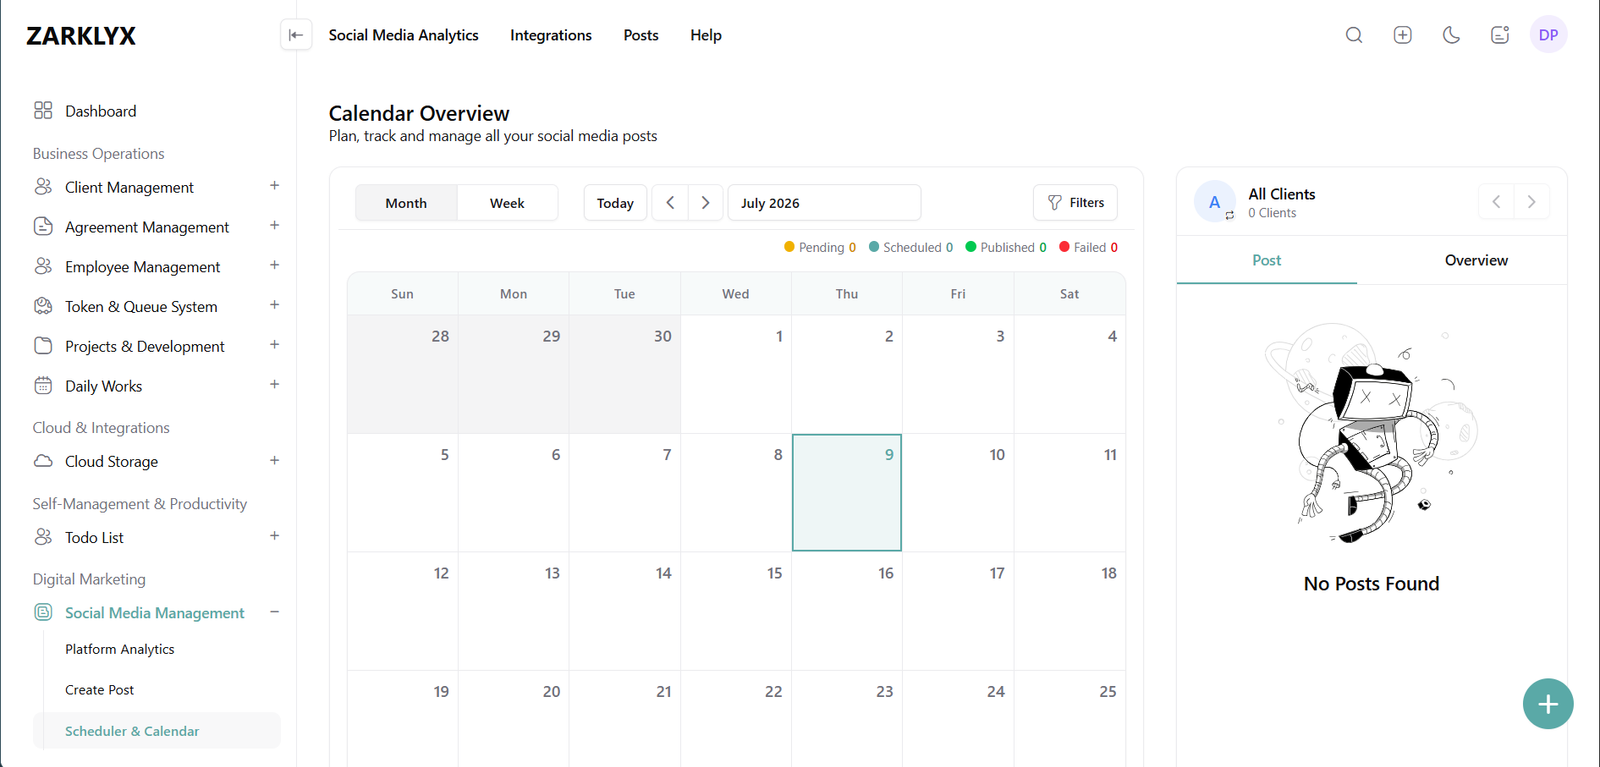The height and width of the screenshot is (767, 1600).
Task: Collapse the sidebar with the arrow icon
Action: (x=296, y=35)
